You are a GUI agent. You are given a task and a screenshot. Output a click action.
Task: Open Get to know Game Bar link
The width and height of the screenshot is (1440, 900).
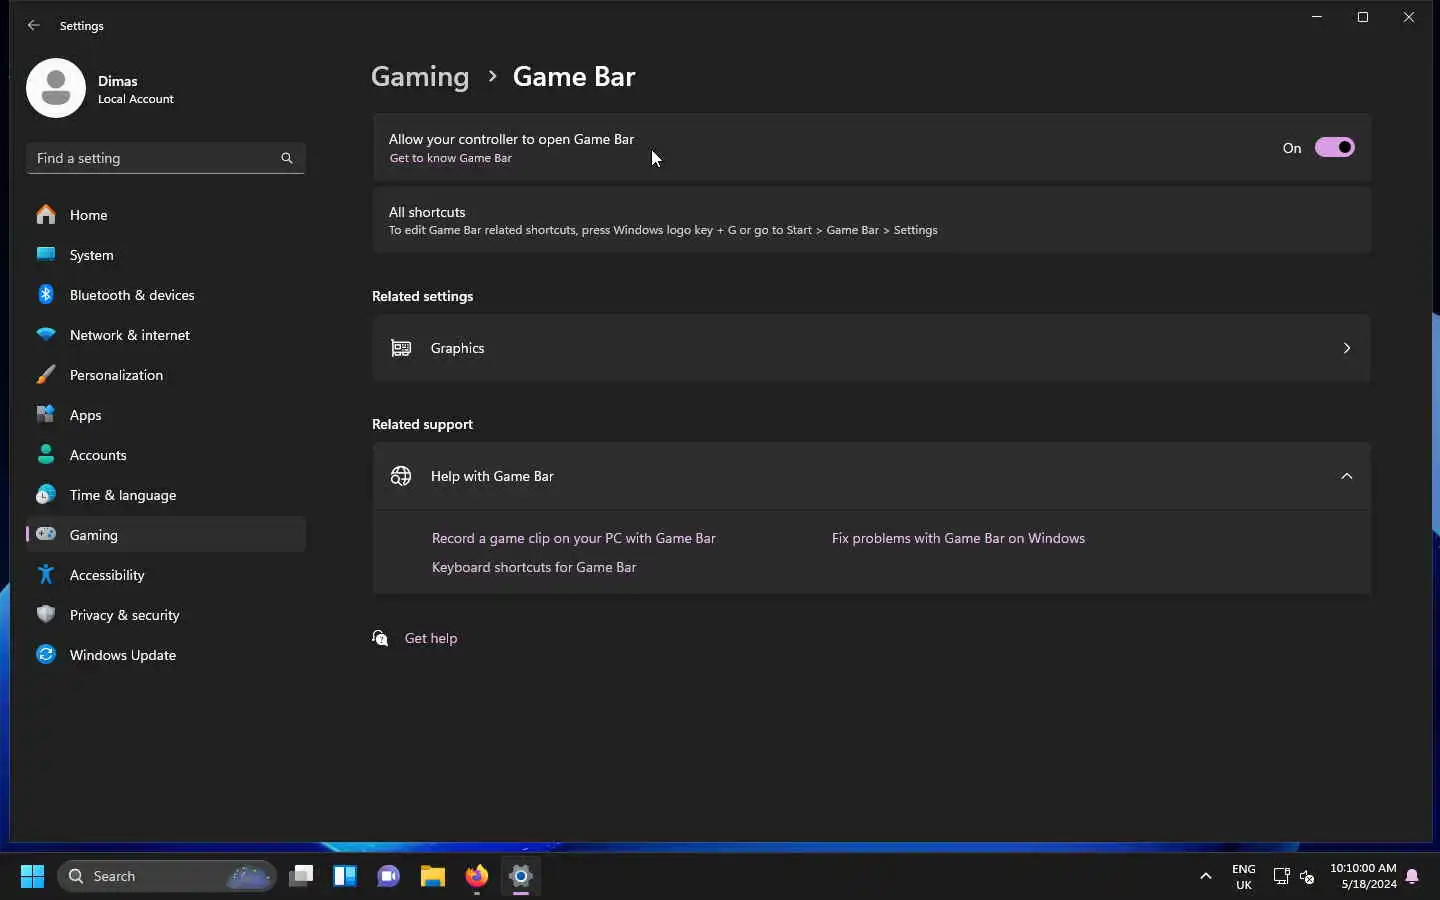451,158
